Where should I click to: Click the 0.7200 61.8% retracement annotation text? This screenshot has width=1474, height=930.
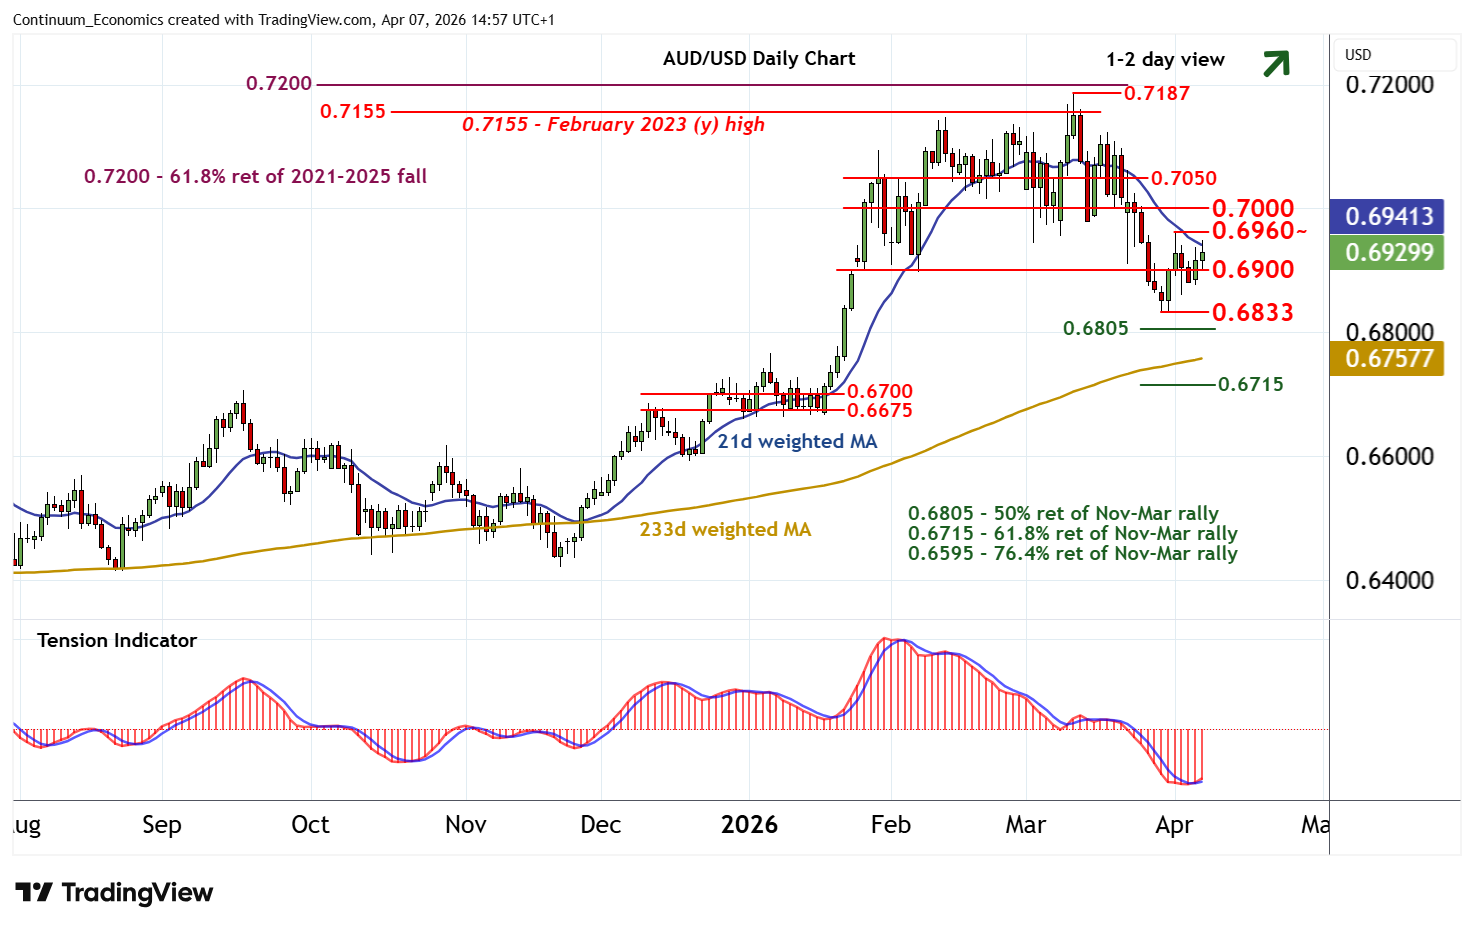(255, 176)
